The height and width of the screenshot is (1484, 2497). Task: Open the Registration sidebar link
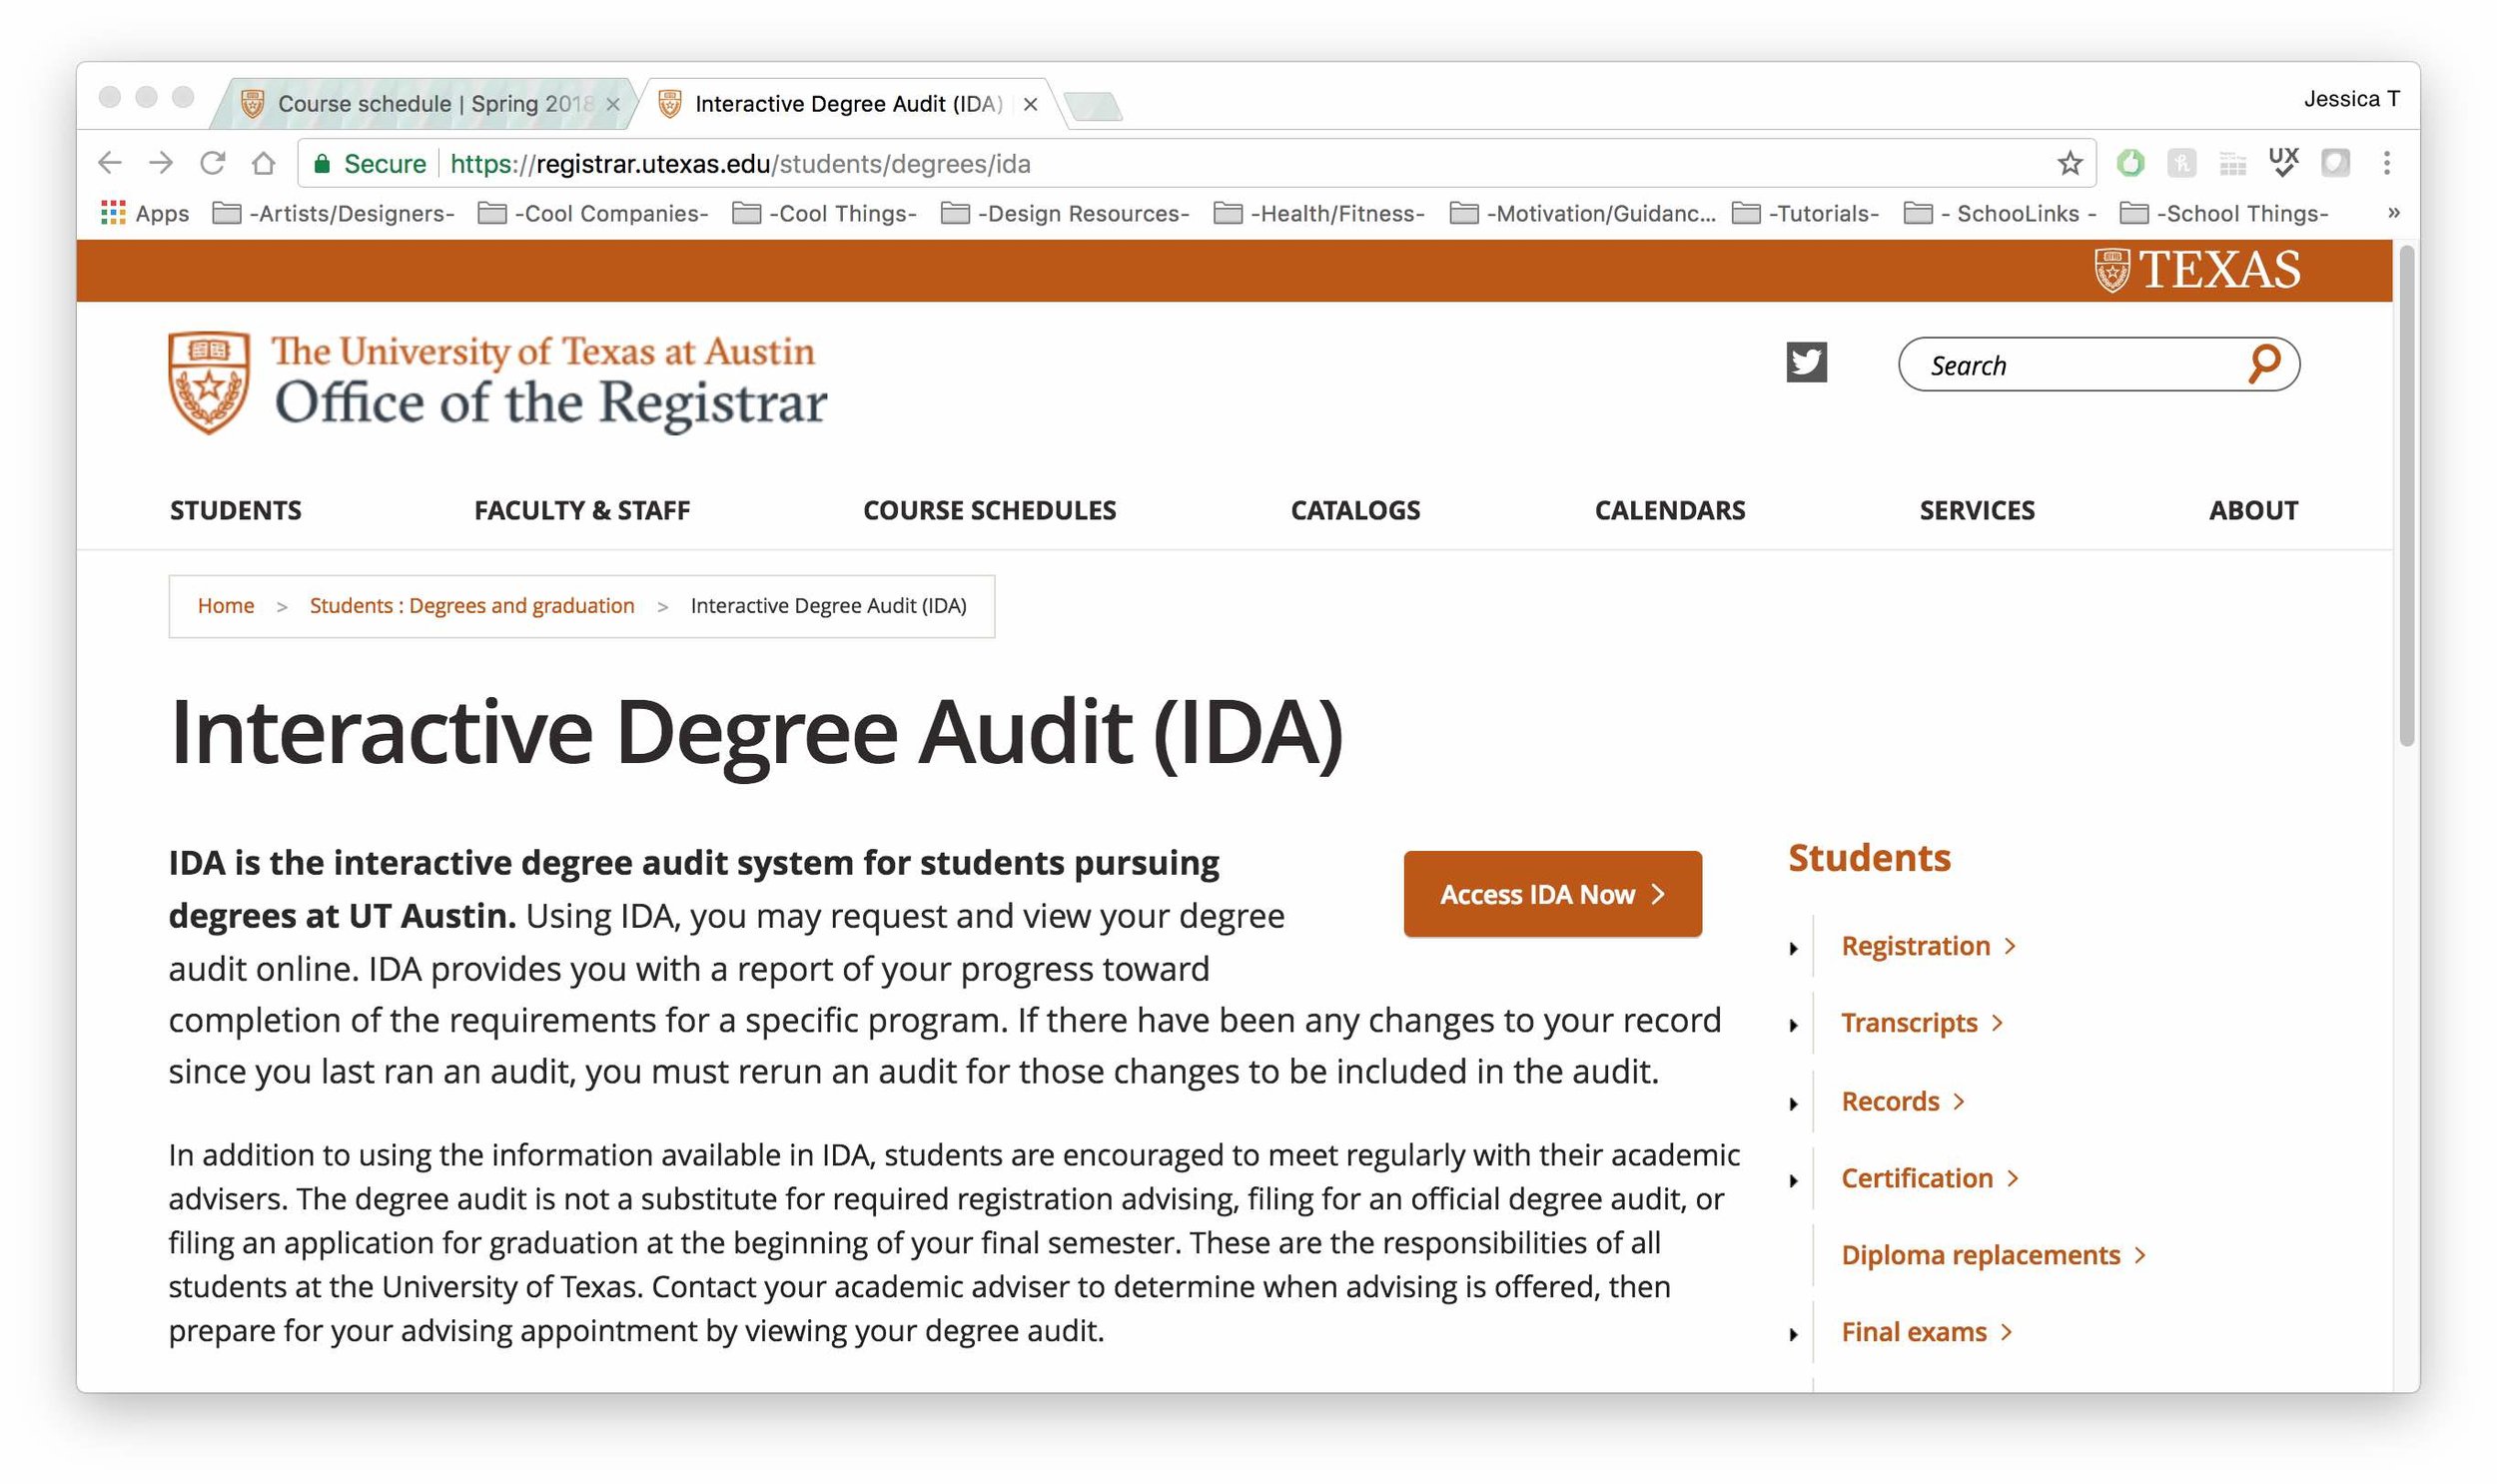point(1927,946)
